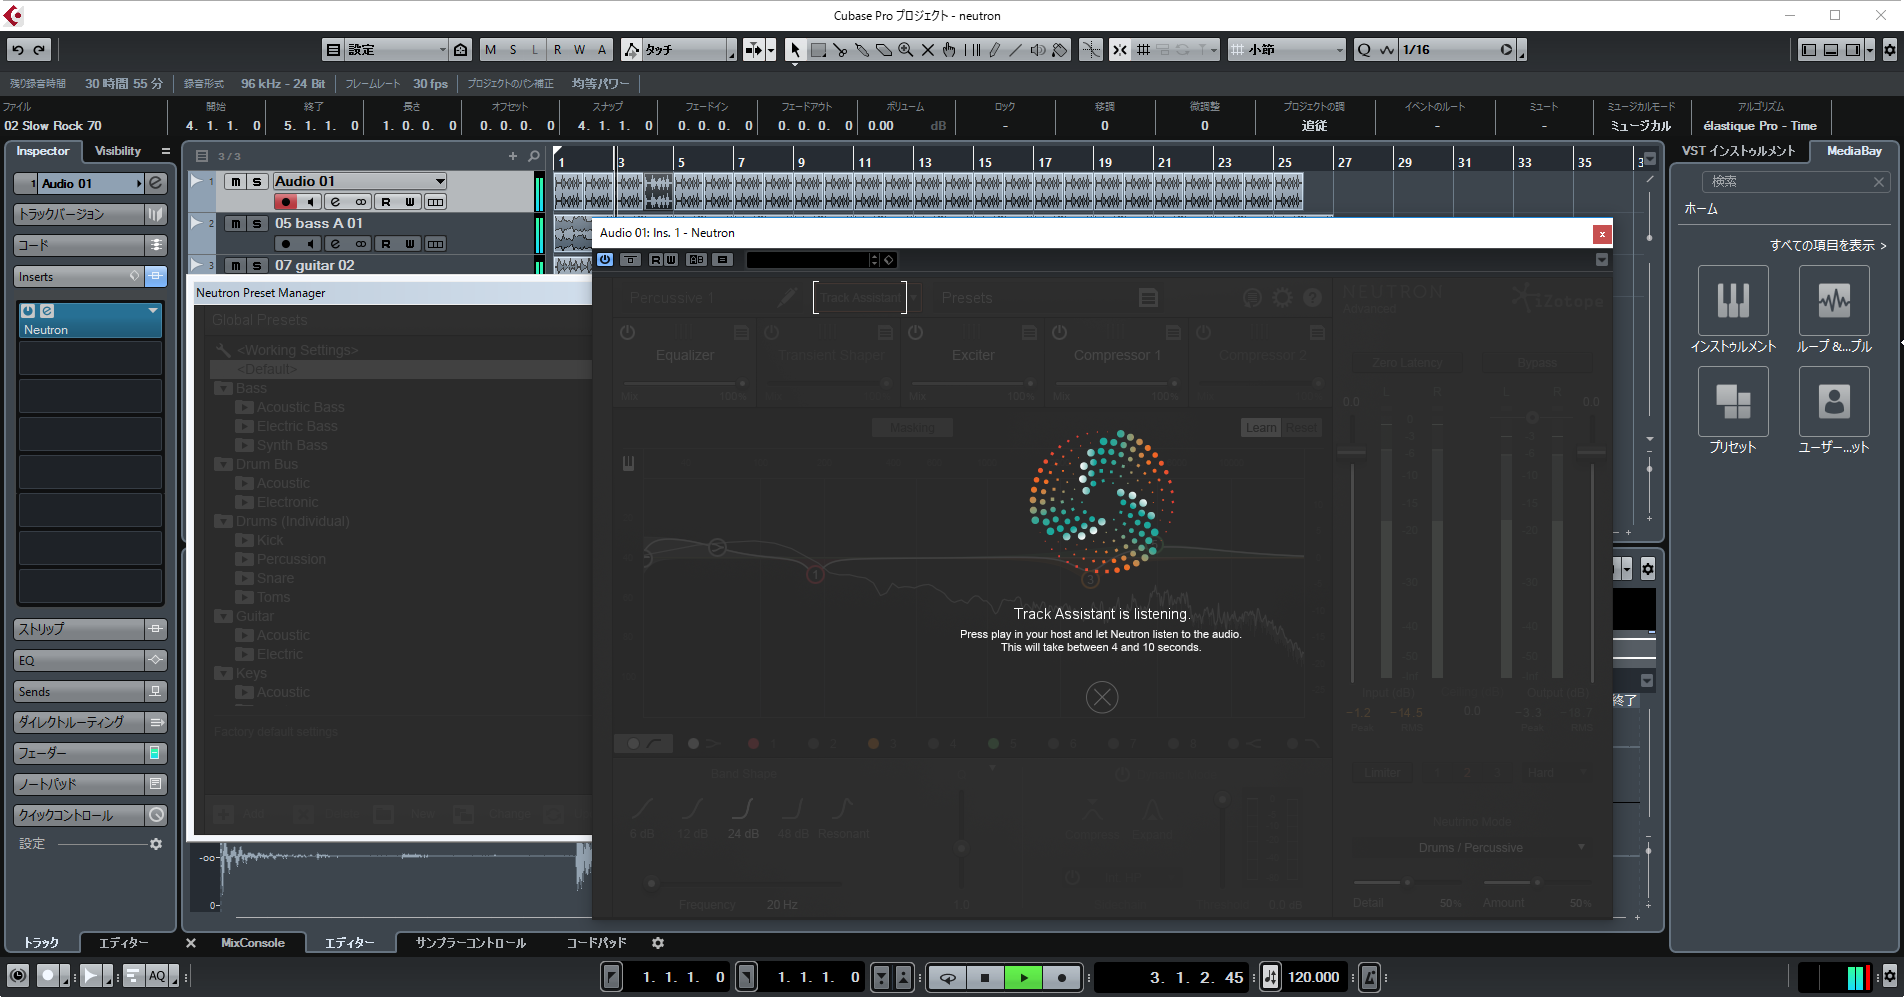Click the 120.000 tempo value field
The image size is (1904, 997).
coord(1314,977)
